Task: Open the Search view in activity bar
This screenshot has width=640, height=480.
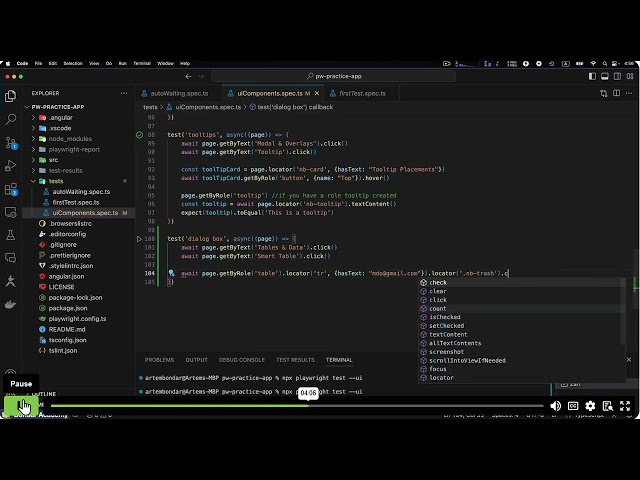Action: tap(11, 119)
